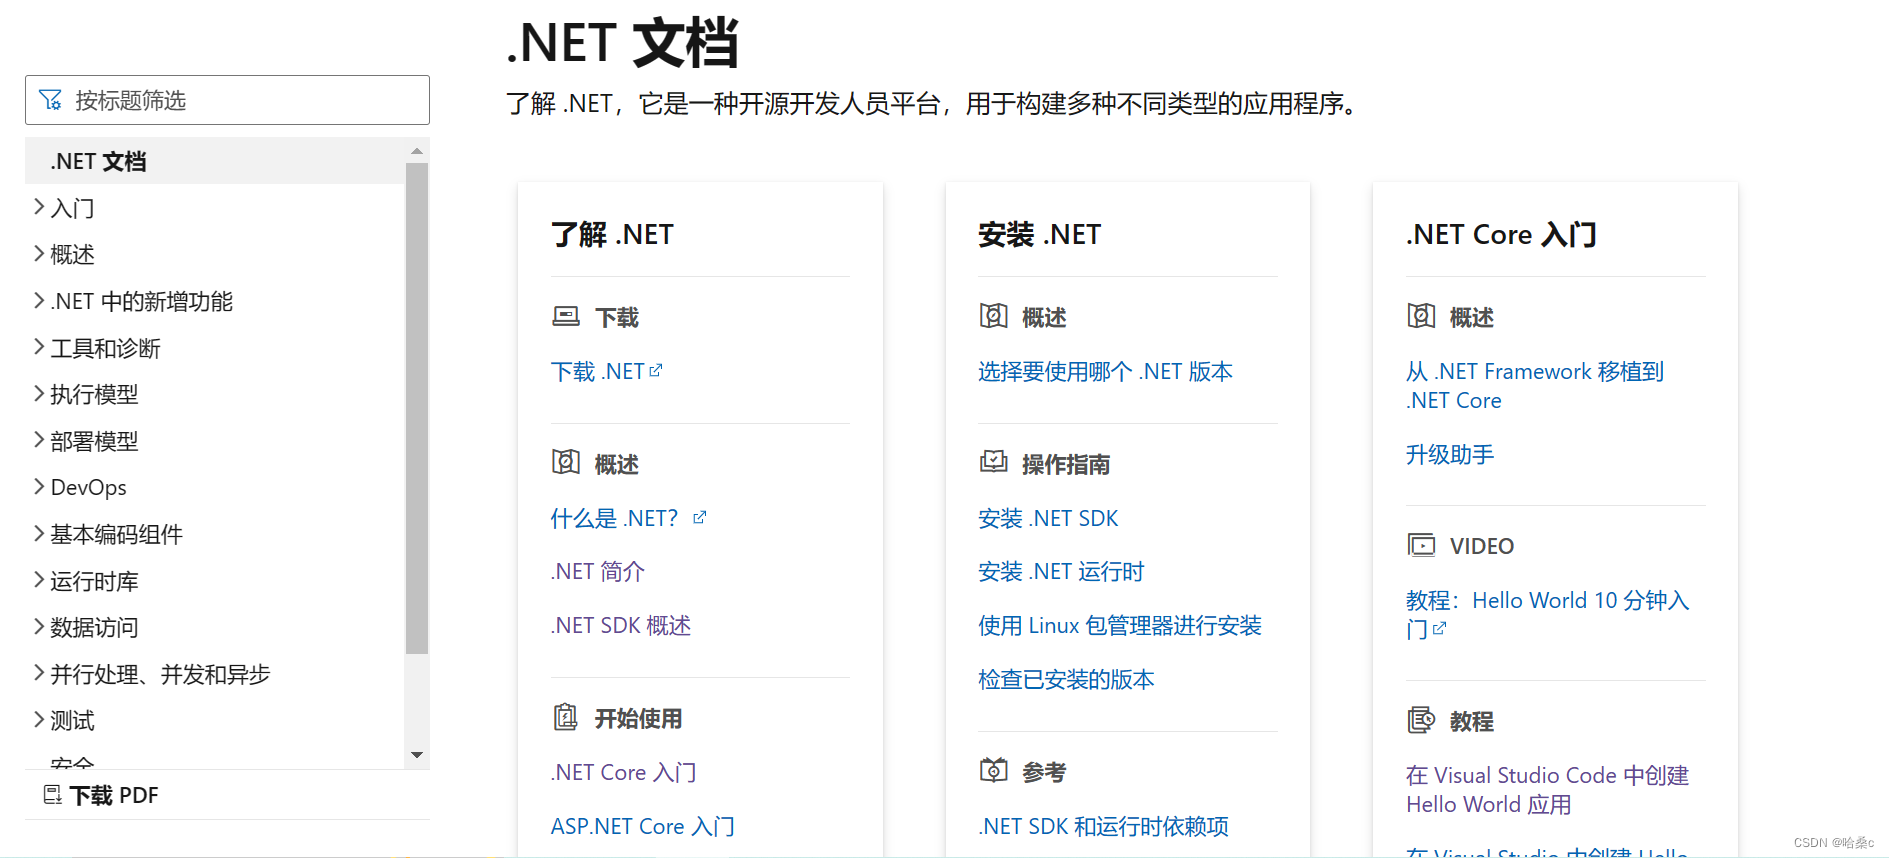Open 使用 Linux 包管理器进行安装 link

1120,626
